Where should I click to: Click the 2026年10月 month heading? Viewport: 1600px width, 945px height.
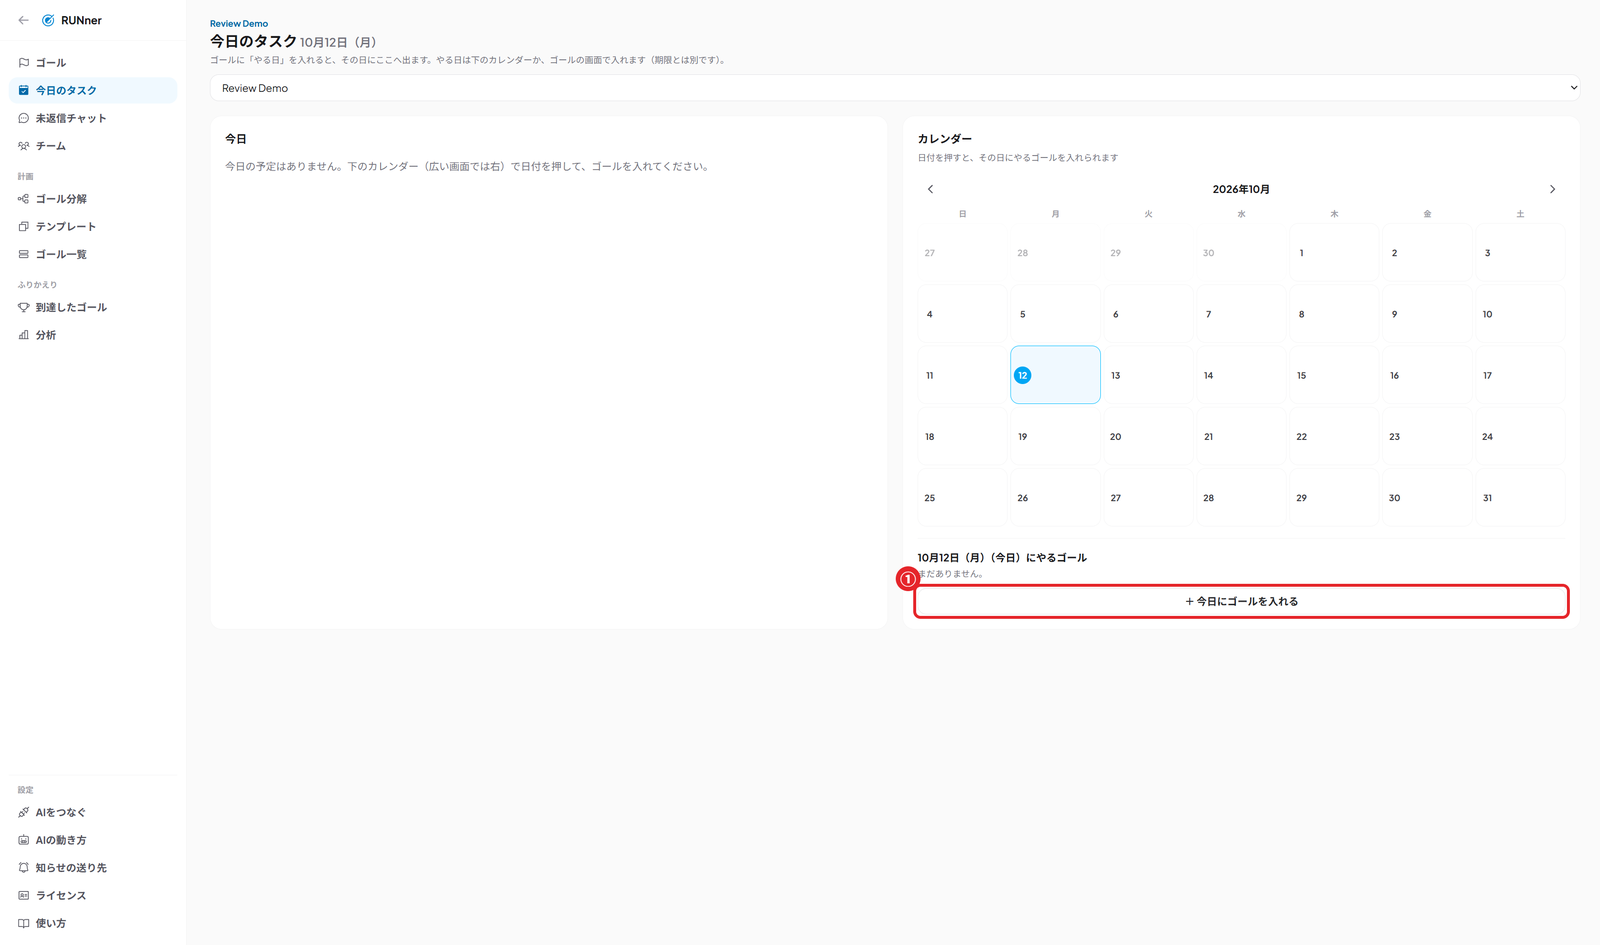tap(1241, 189)
